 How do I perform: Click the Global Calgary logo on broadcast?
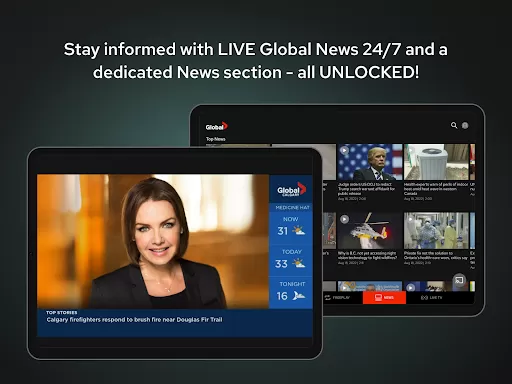[x=291, y=190]
